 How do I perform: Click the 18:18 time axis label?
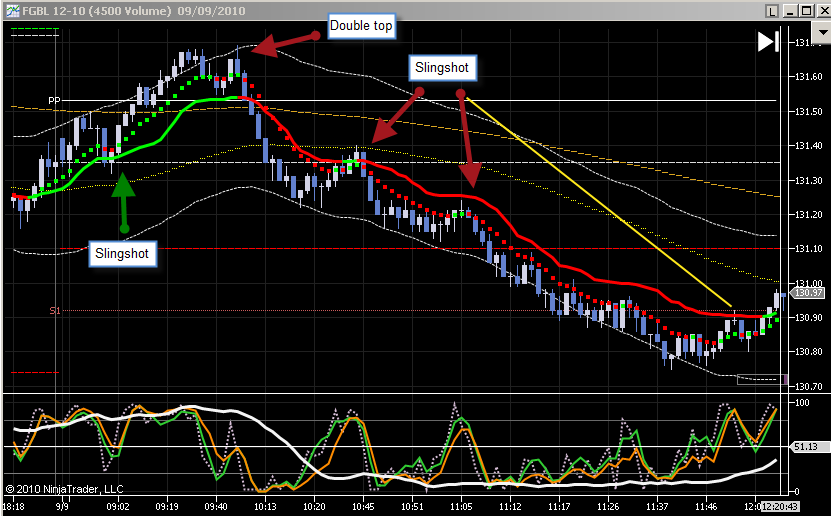13,506
